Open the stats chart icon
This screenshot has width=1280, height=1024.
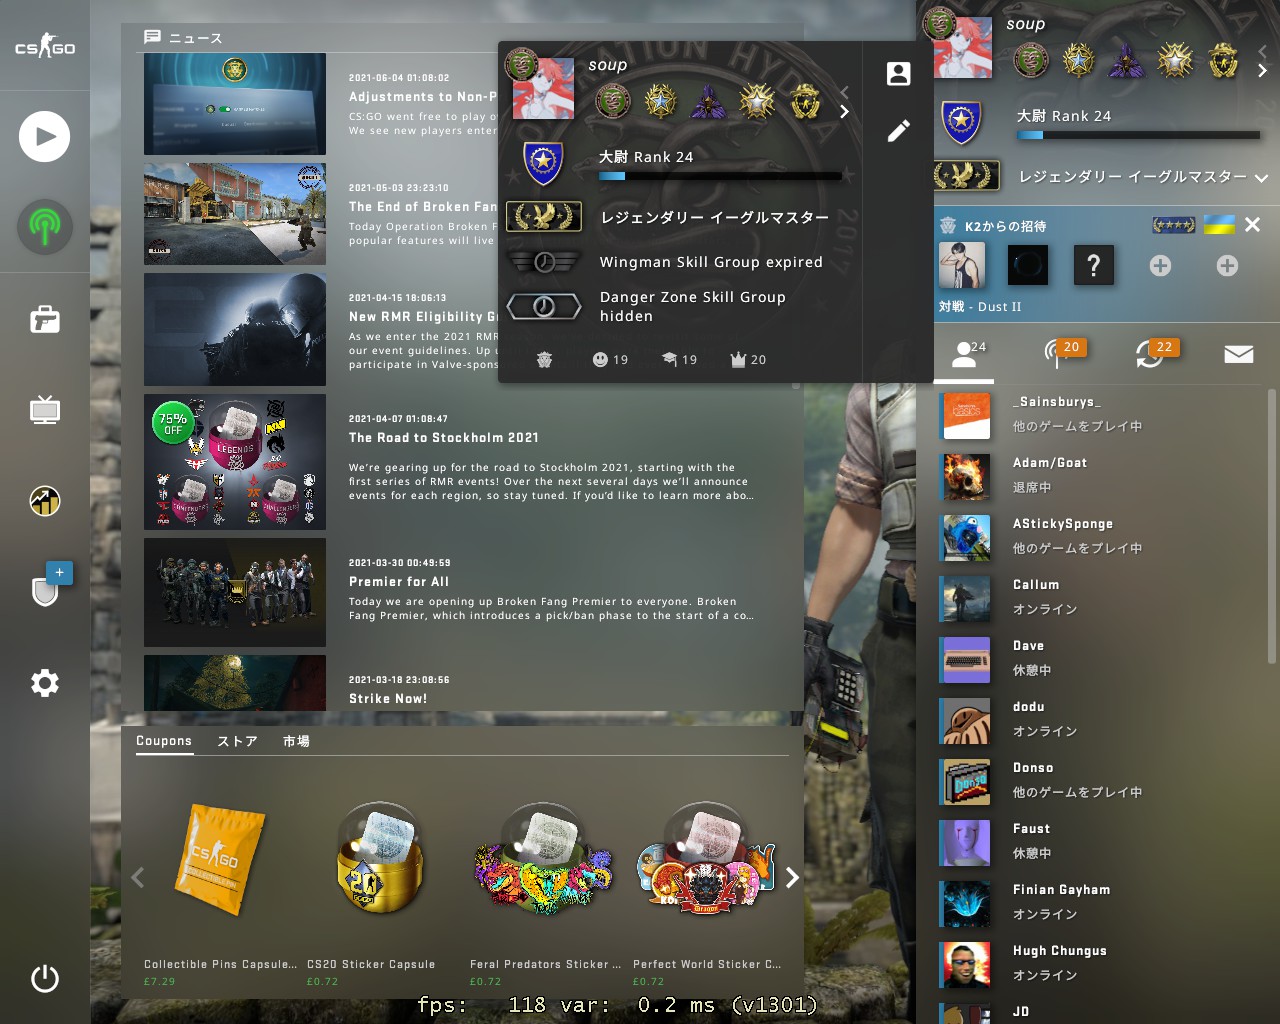(45, 500)
